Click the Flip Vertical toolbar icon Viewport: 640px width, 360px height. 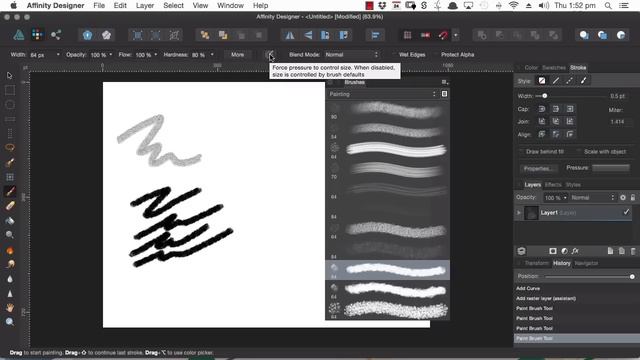[308, 36]
